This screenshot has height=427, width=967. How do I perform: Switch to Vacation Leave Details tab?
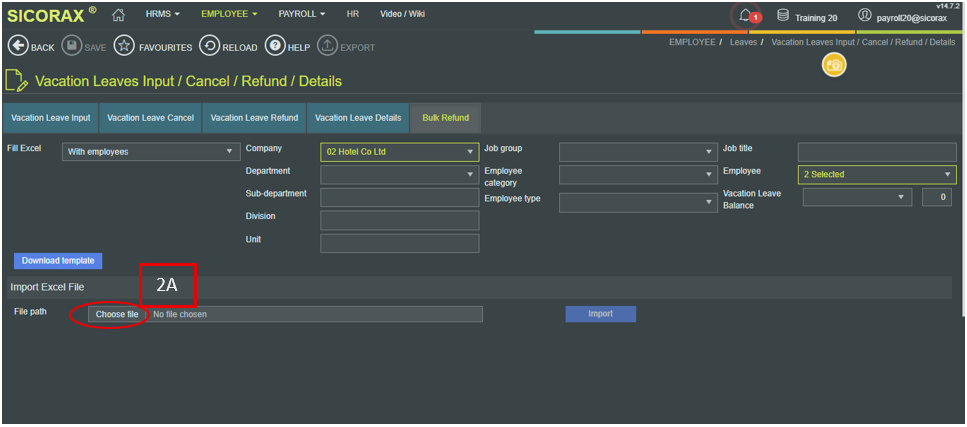pyautogui.click(x=358, y=118)
